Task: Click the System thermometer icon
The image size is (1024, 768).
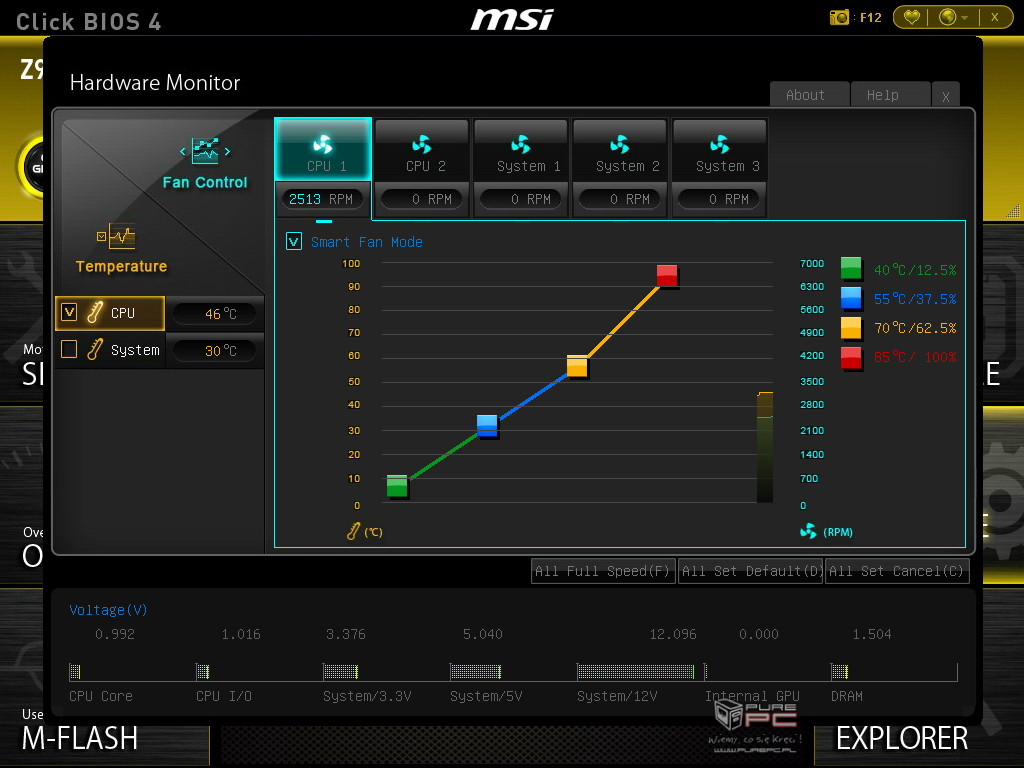Action: pos(95,349)
